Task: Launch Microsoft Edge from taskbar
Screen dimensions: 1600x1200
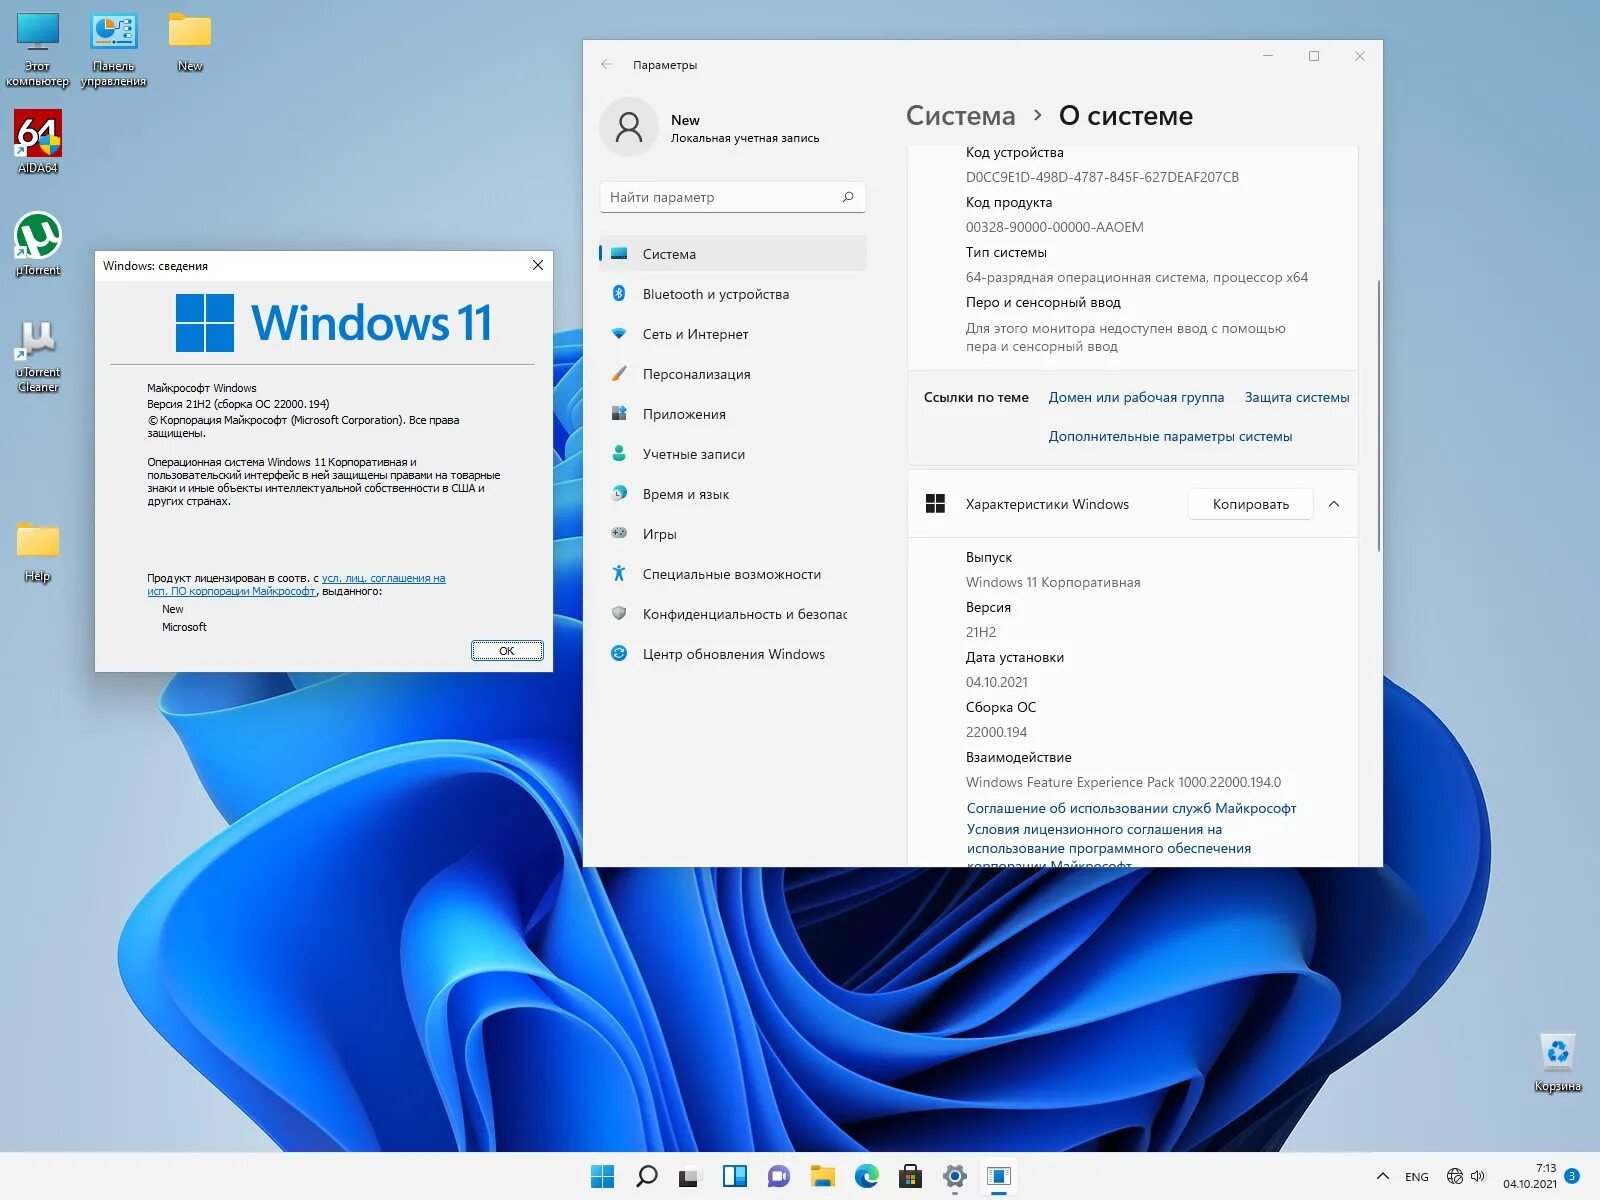Action: [x=867, y=1176]
